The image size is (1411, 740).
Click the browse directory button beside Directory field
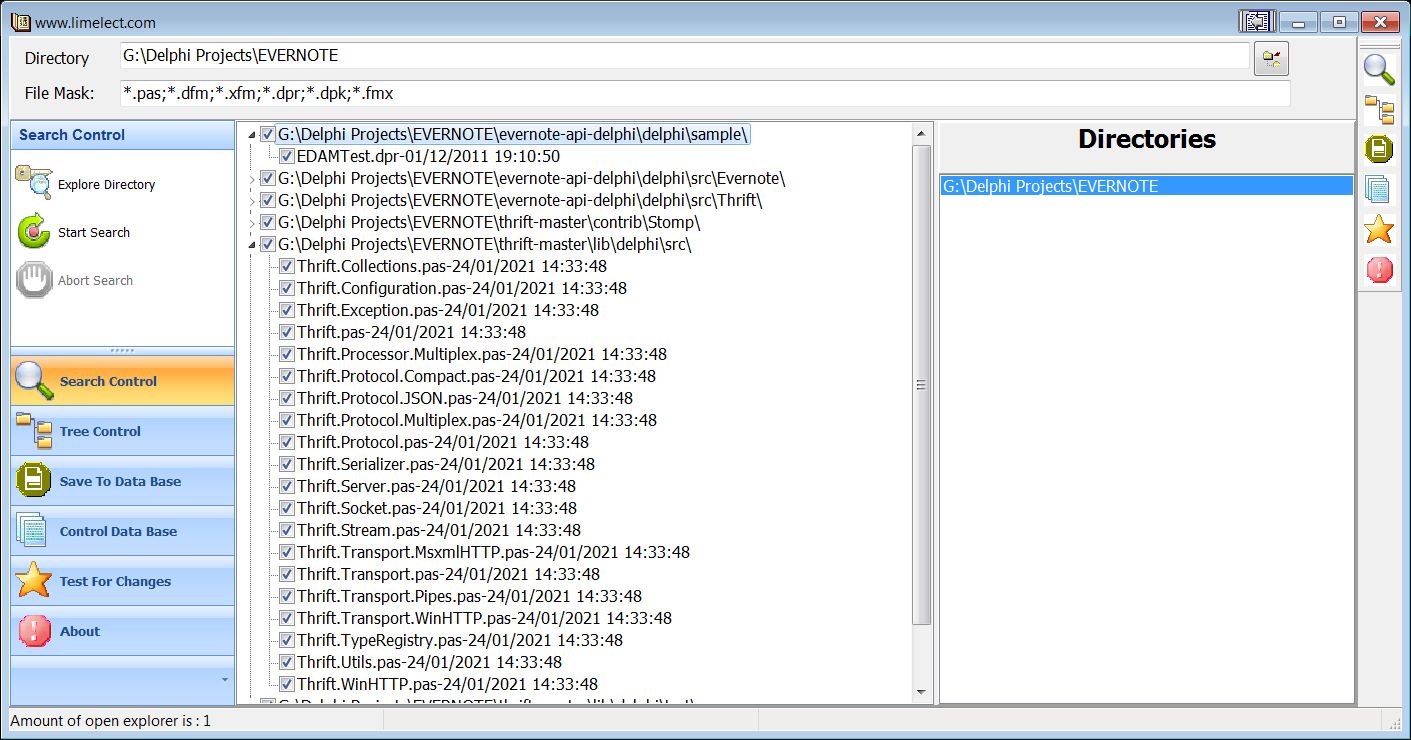pyautogui.click(x=1271, y=58)
